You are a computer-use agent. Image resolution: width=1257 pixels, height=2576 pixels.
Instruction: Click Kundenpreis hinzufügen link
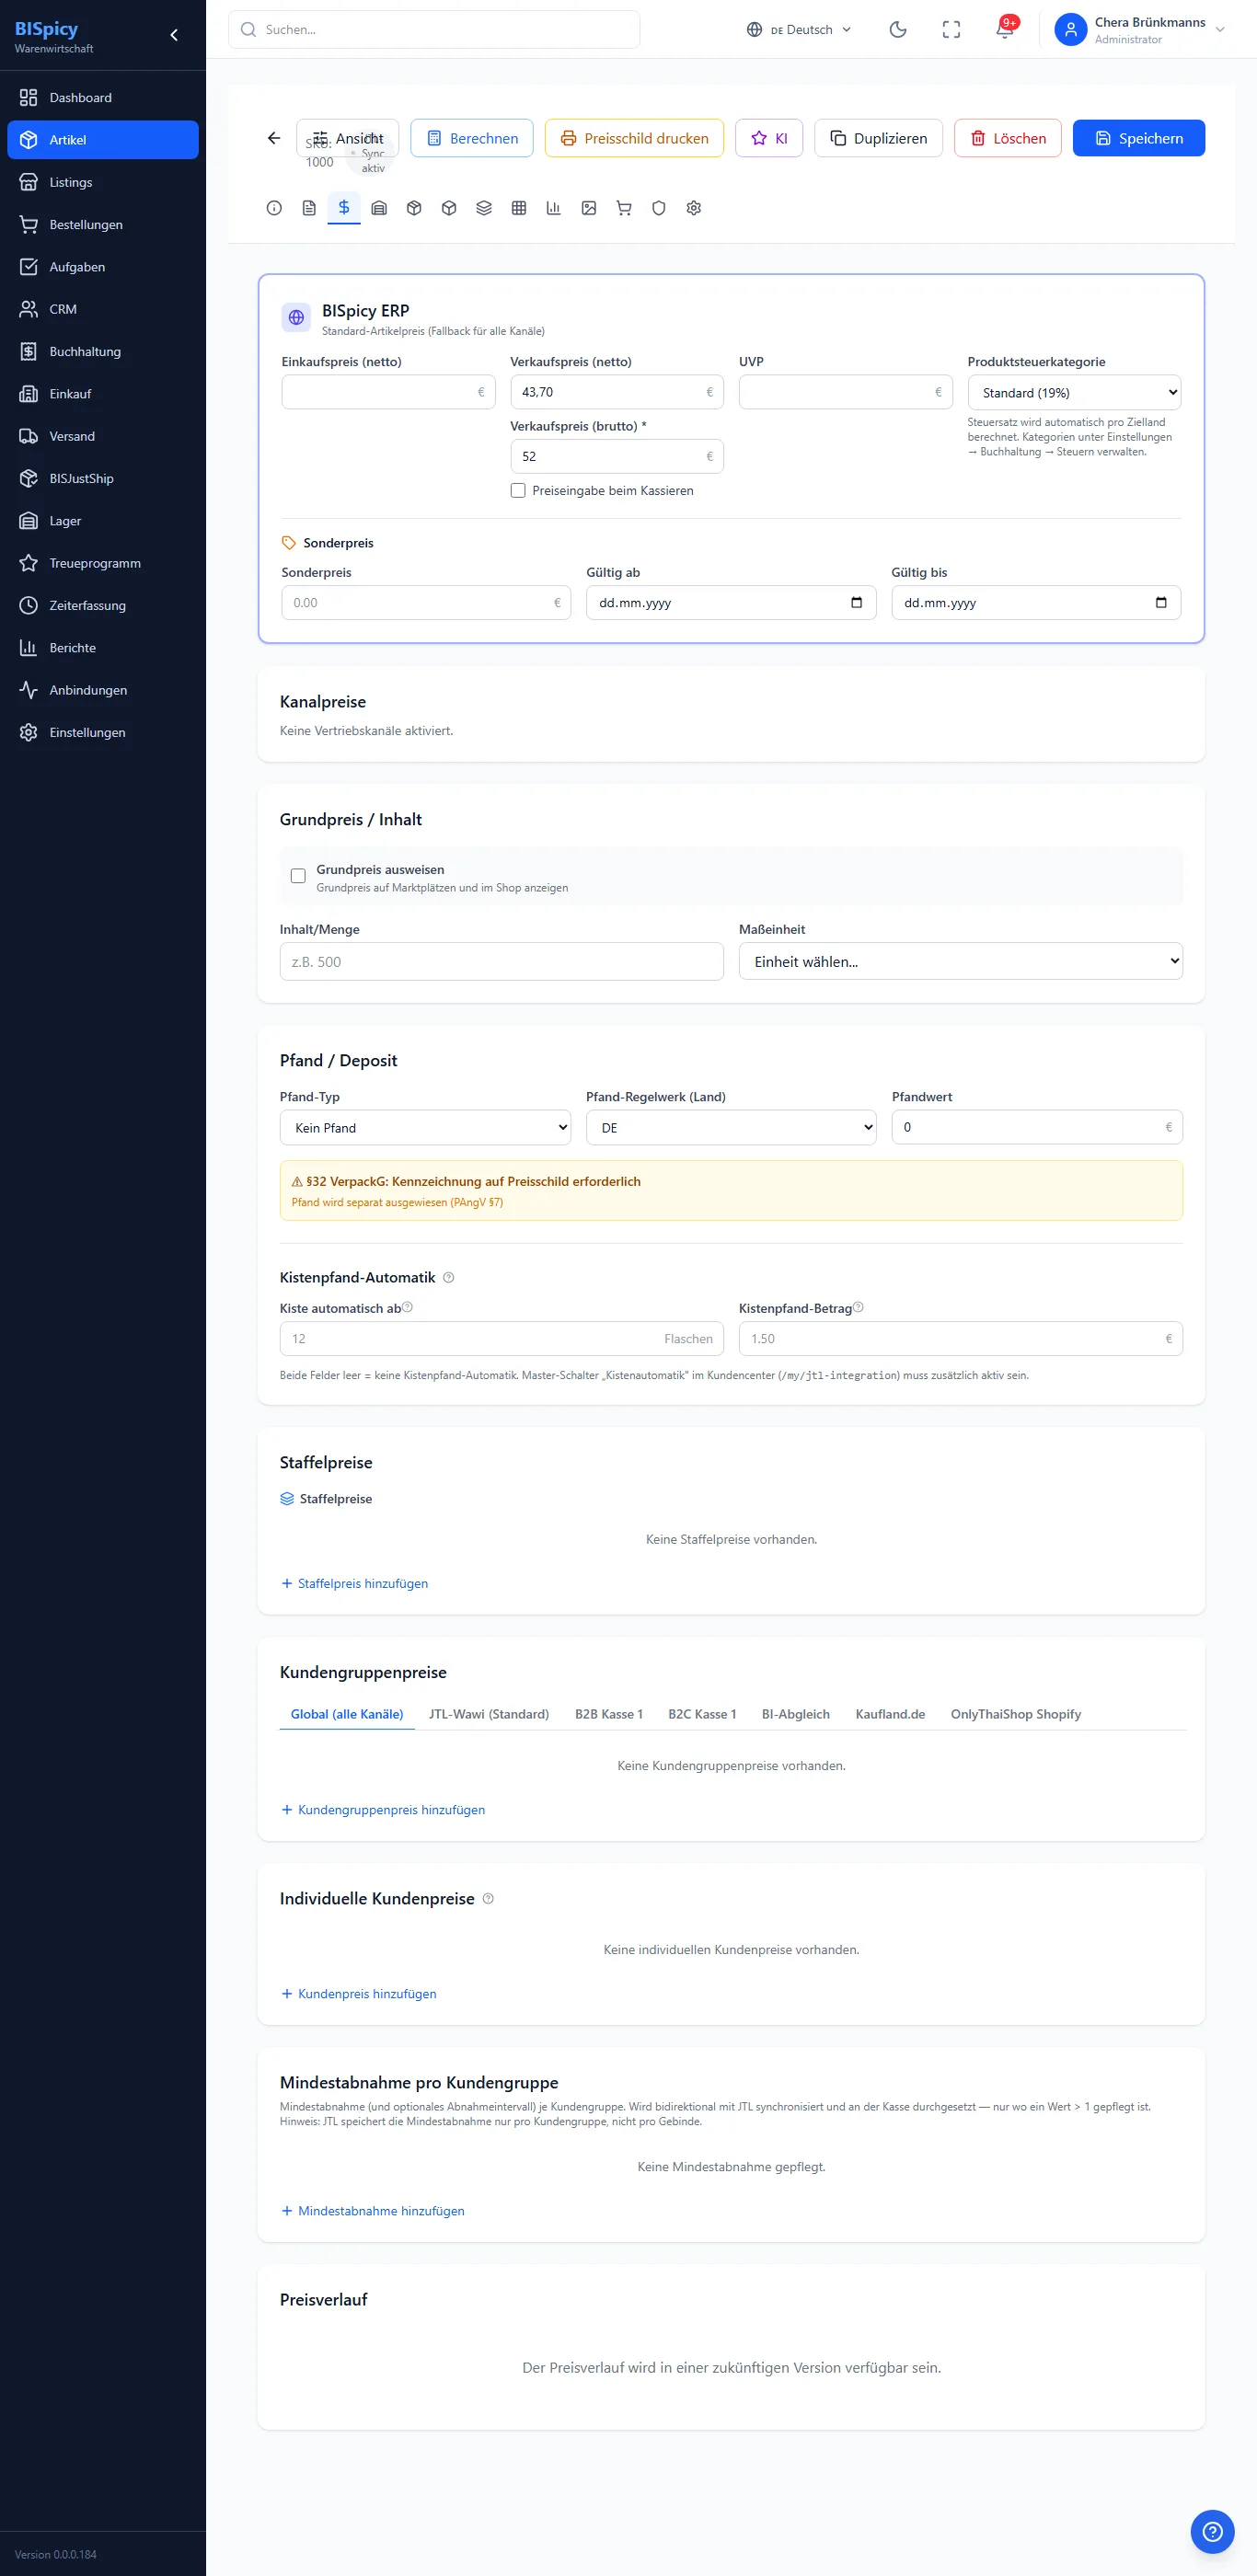pos(359,1993)
